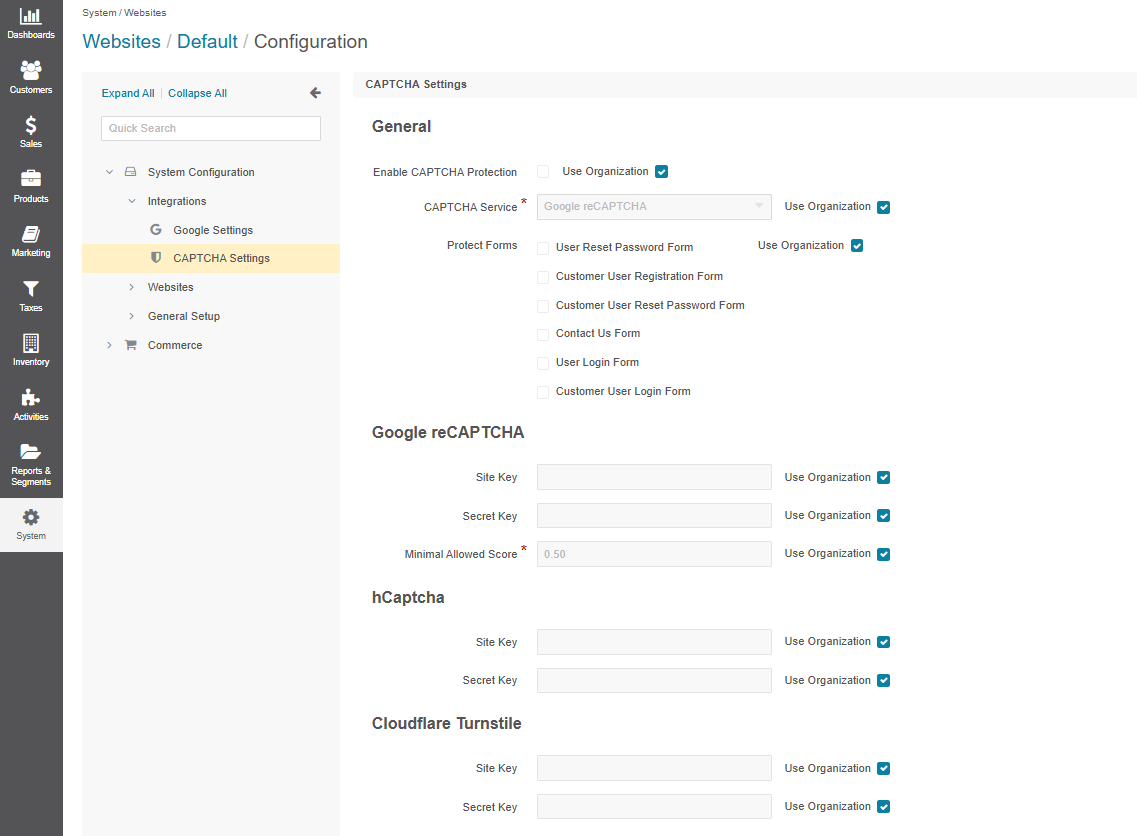Open the Inventory building icon
This screenshot has height=836, width=1137.
click(x=31, y=343)
